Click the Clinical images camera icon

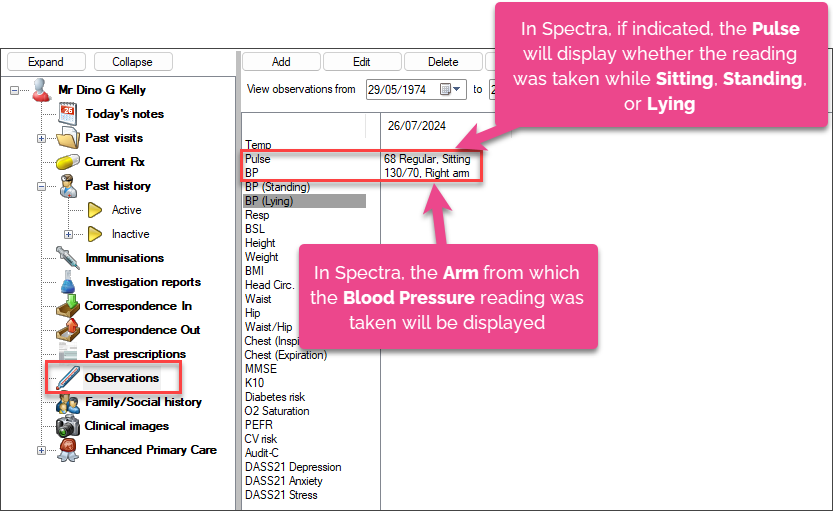[67, 426]
